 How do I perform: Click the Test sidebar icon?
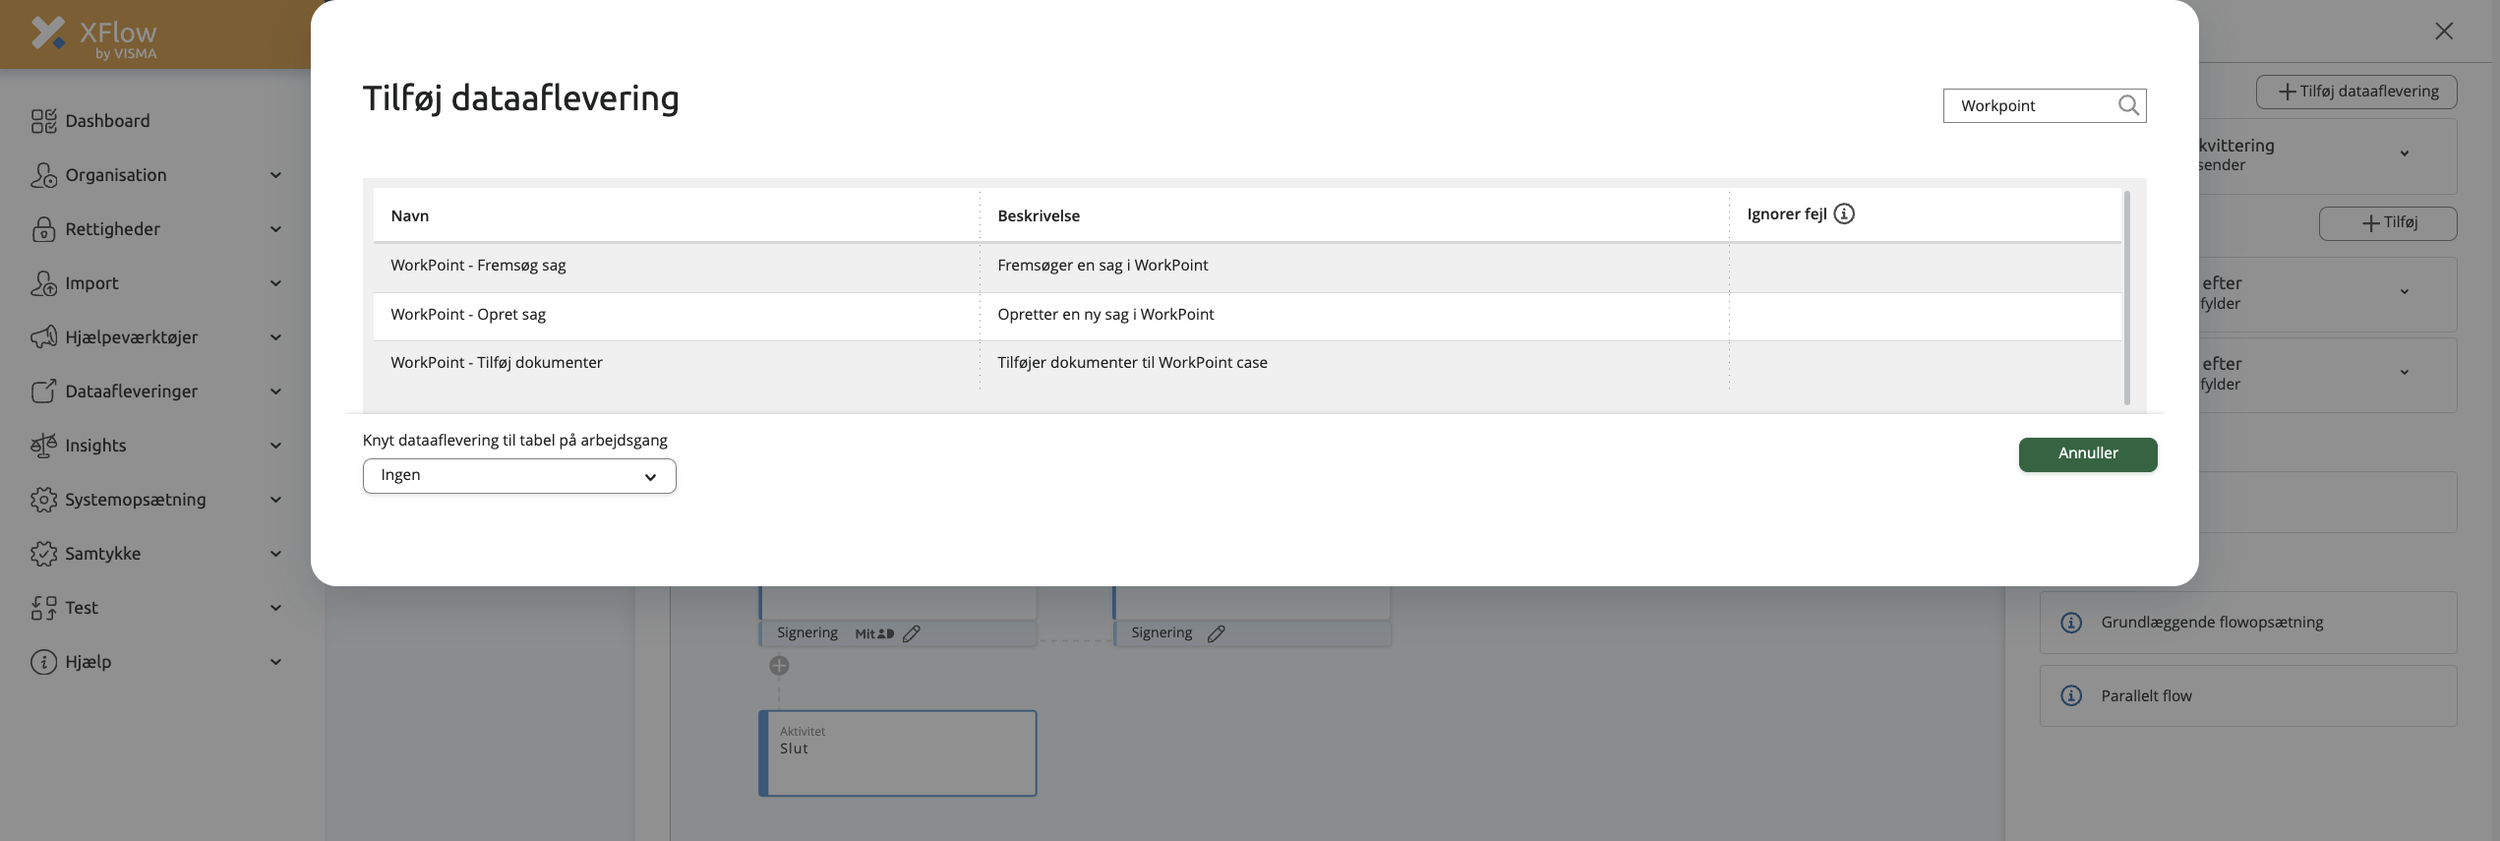pyautogui.click(x=43, y=607)
